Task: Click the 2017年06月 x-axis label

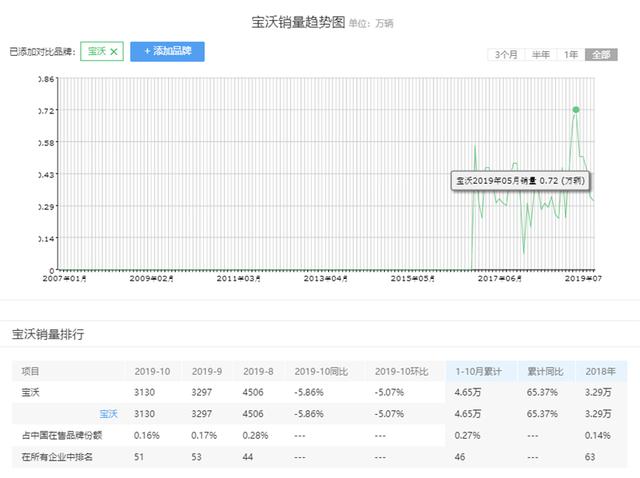Action: point(500,278)
